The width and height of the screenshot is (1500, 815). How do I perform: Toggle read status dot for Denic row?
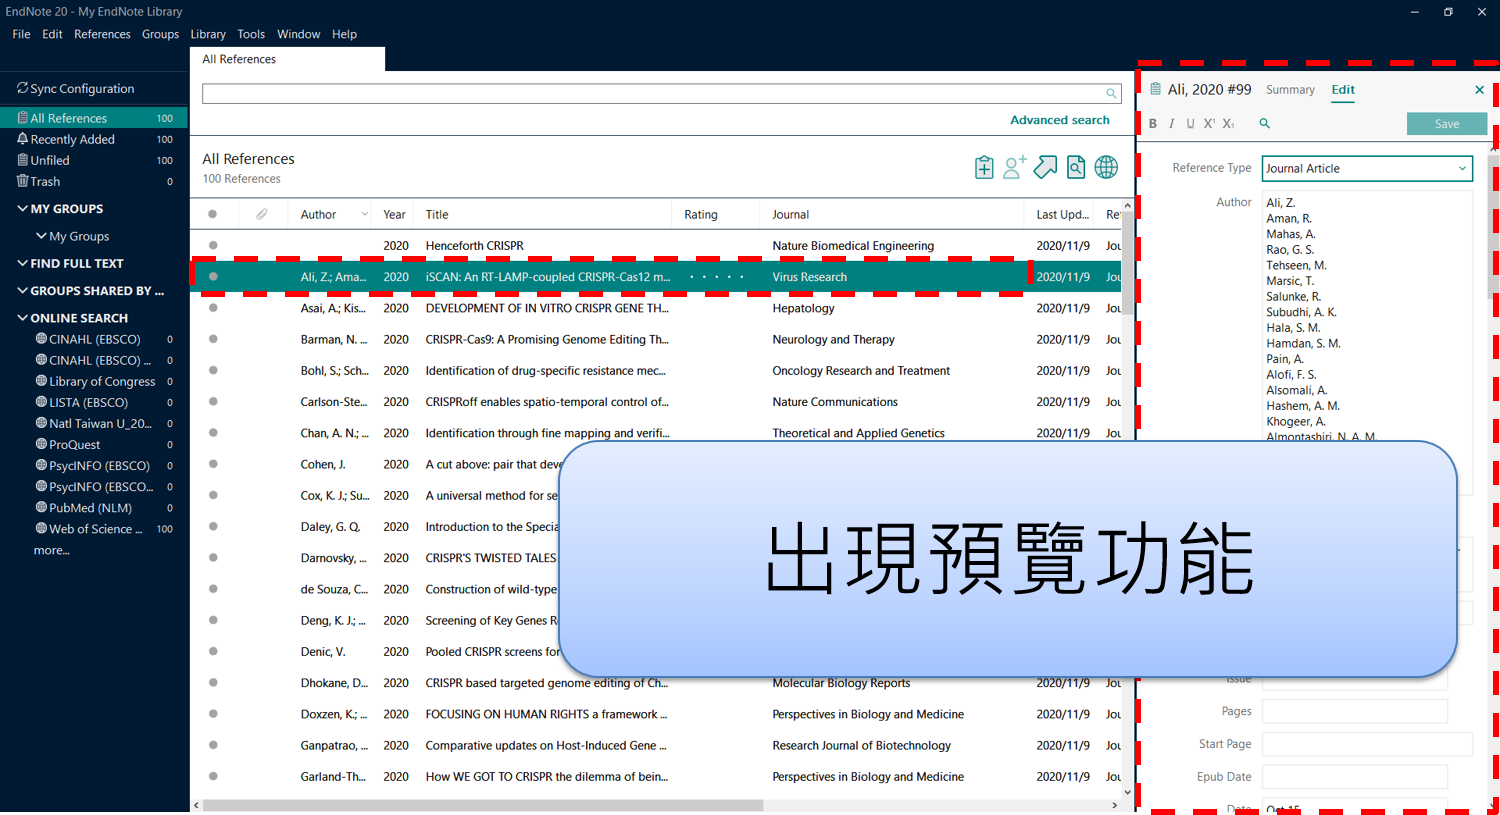[213, 651]
